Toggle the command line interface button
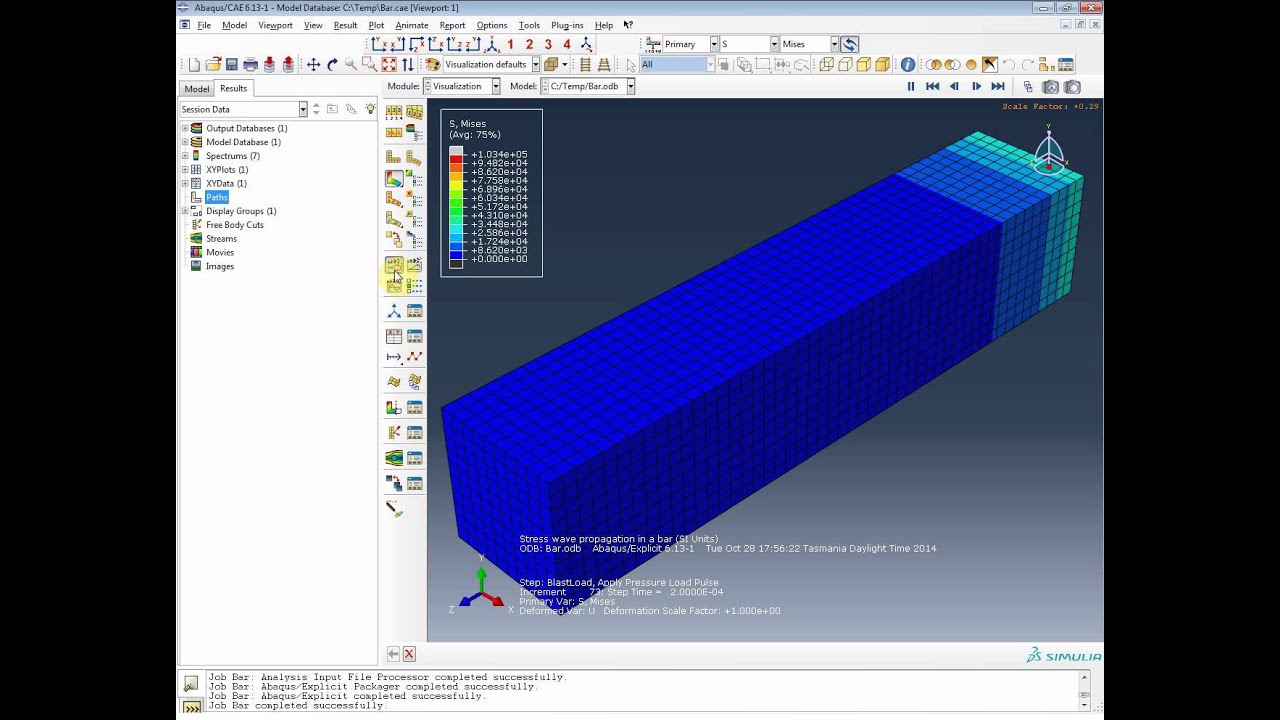1280x720 pixels. 191,707
